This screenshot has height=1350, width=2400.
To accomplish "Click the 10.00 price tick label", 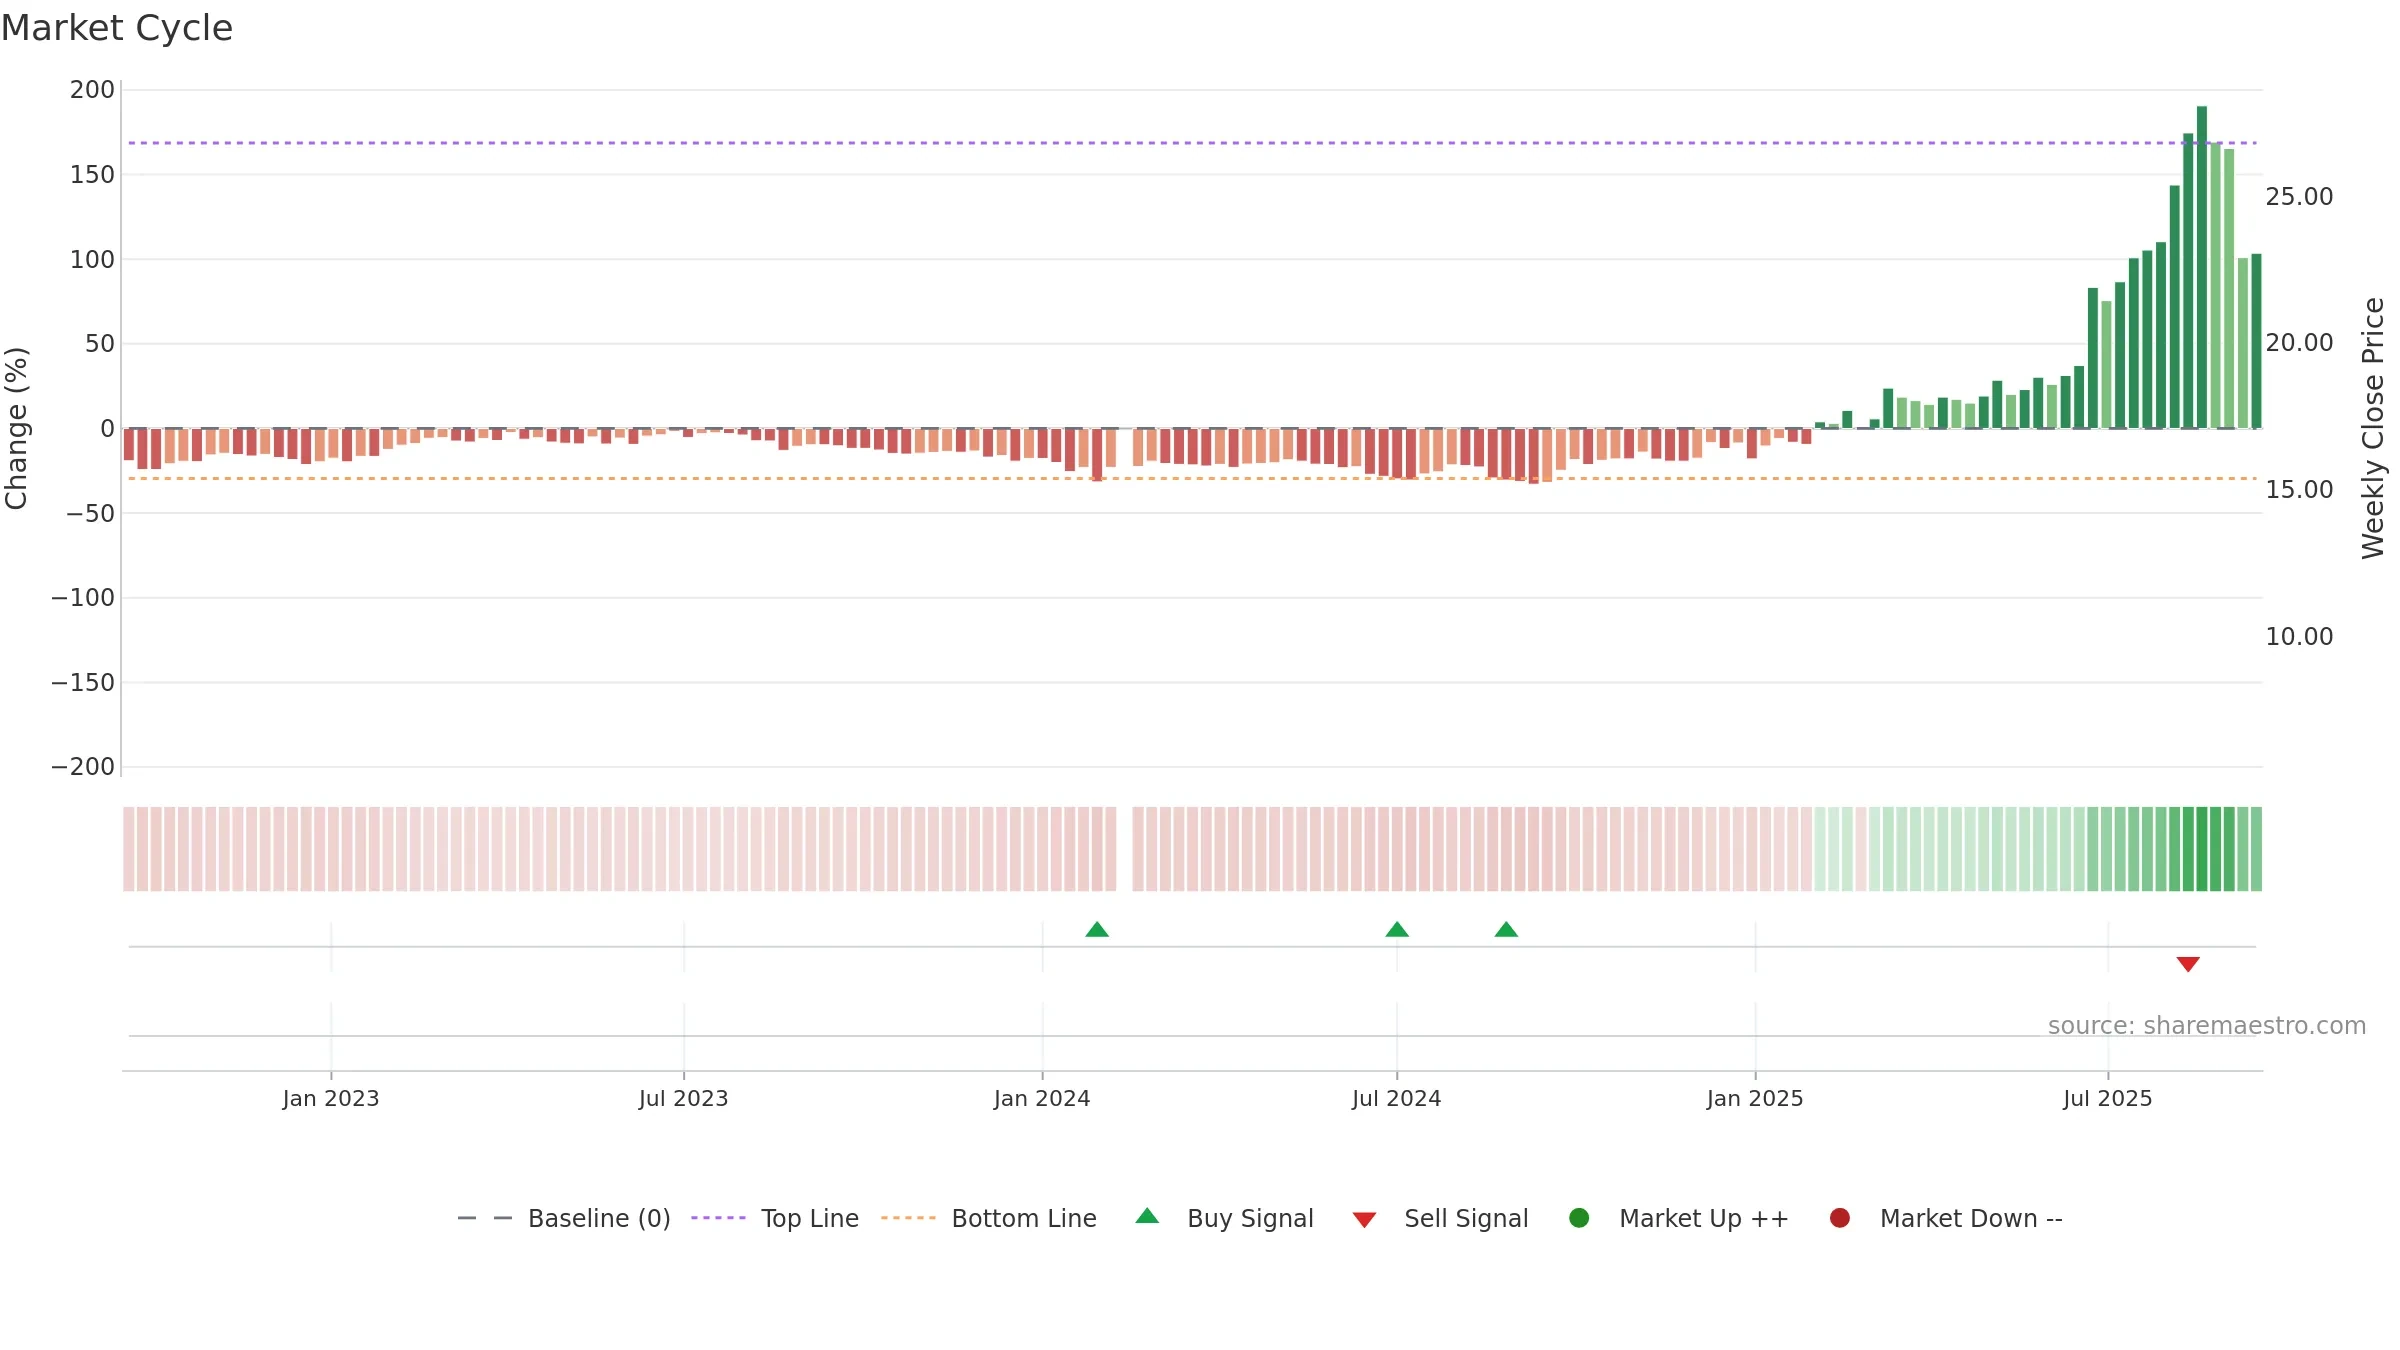I will 2299,637.
